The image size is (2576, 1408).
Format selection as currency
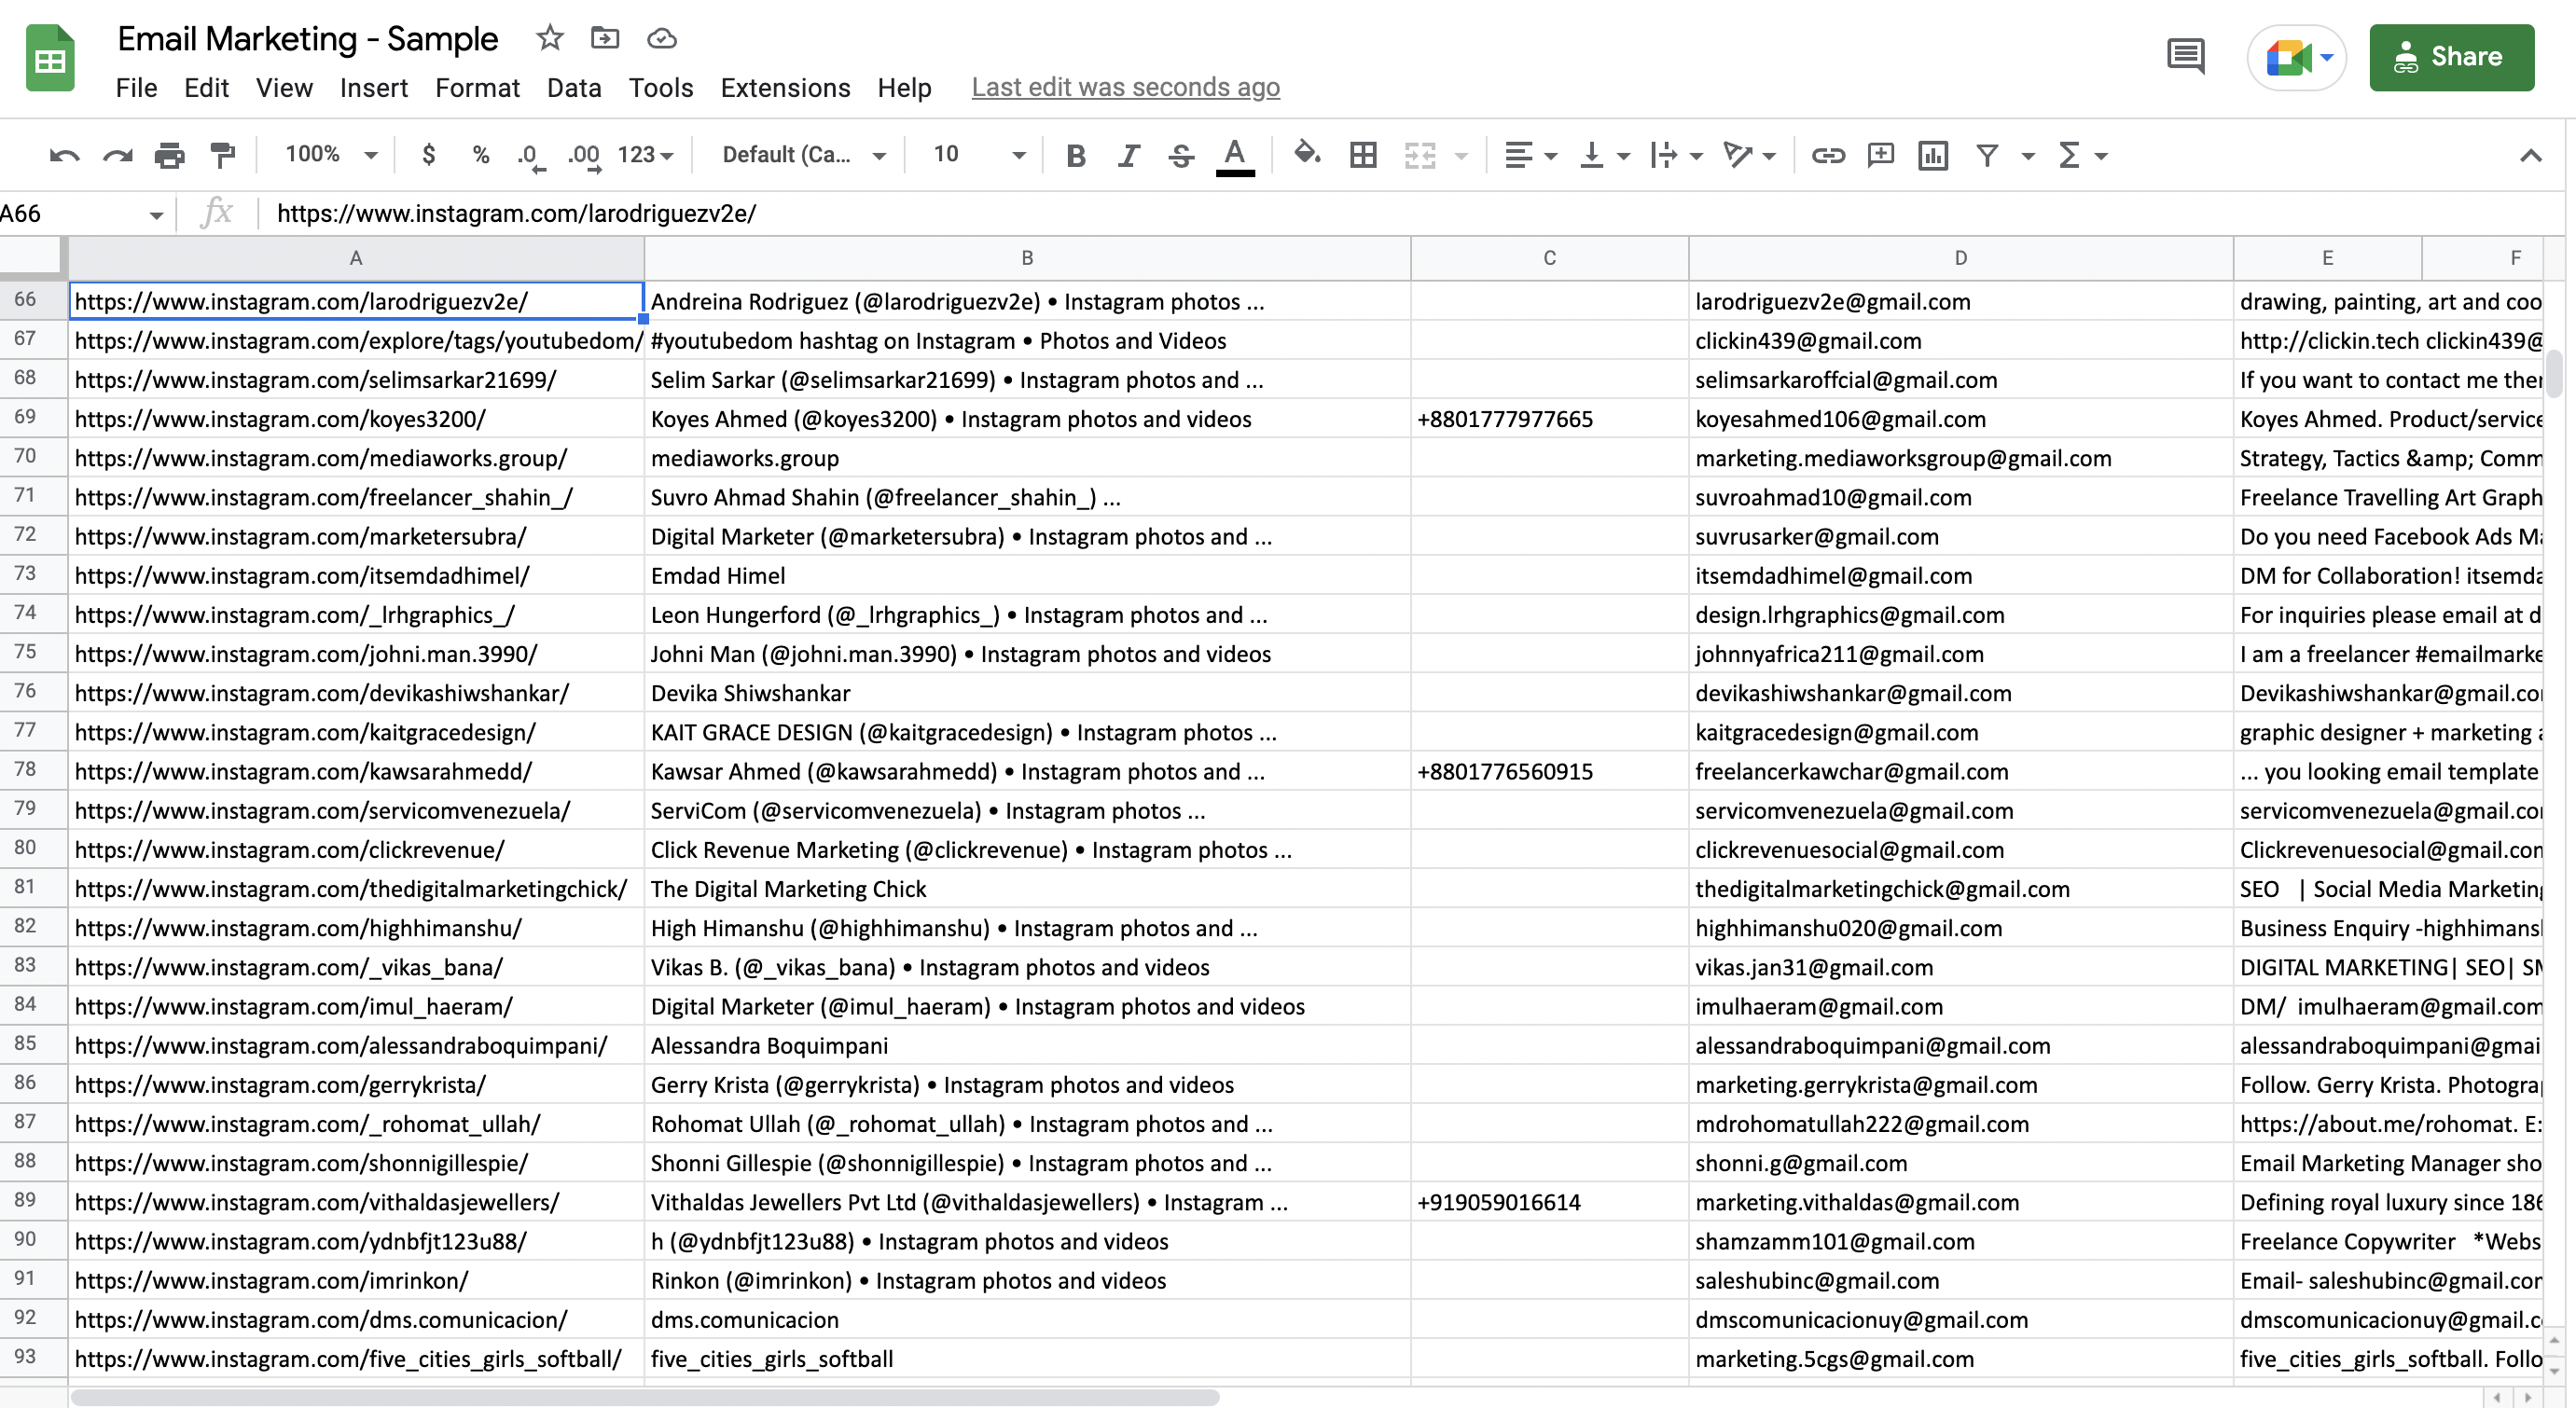(429, 155)
